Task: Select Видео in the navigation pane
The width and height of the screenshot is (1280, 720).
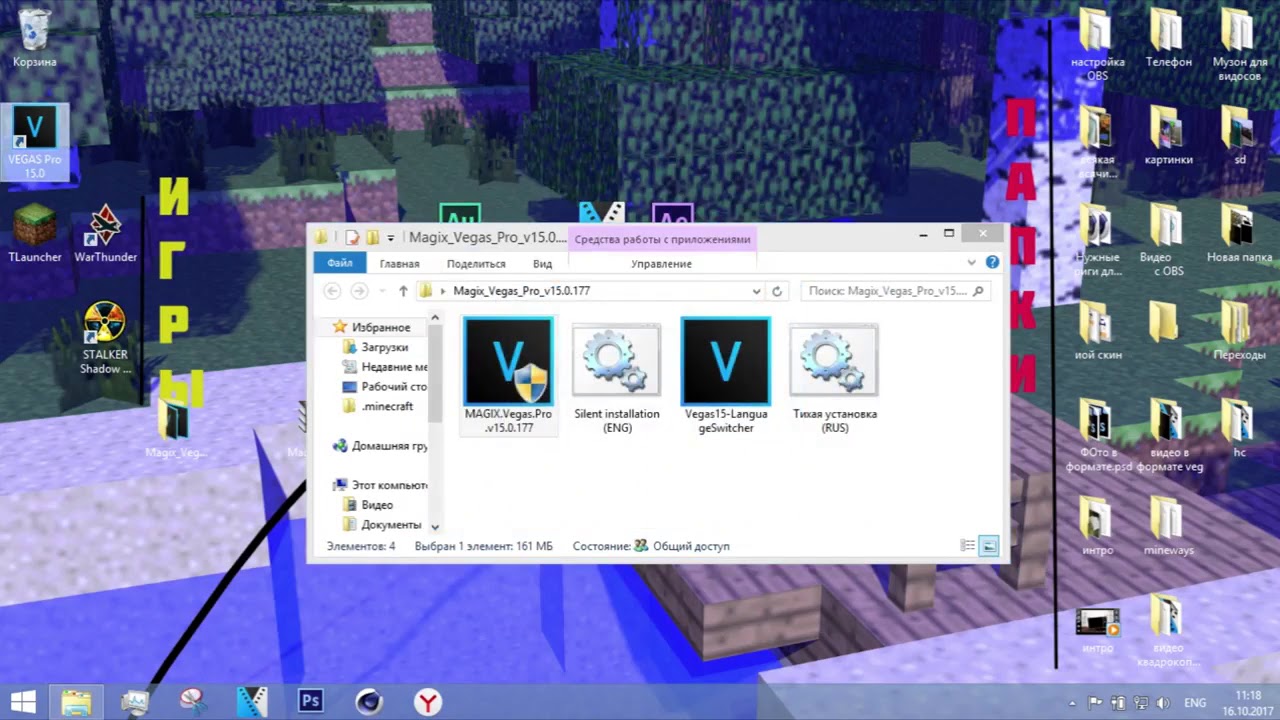Action: click(368, 505)
